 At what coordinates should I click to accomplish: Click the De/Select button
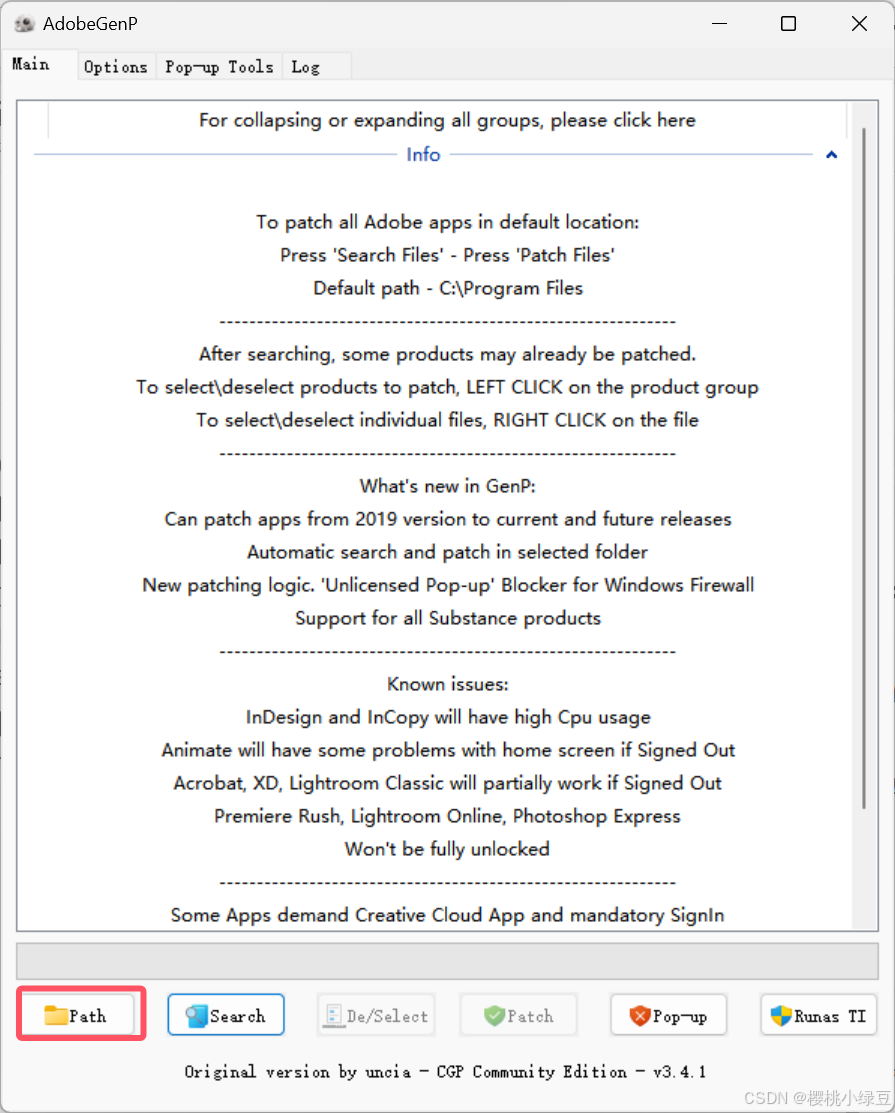376,1015
